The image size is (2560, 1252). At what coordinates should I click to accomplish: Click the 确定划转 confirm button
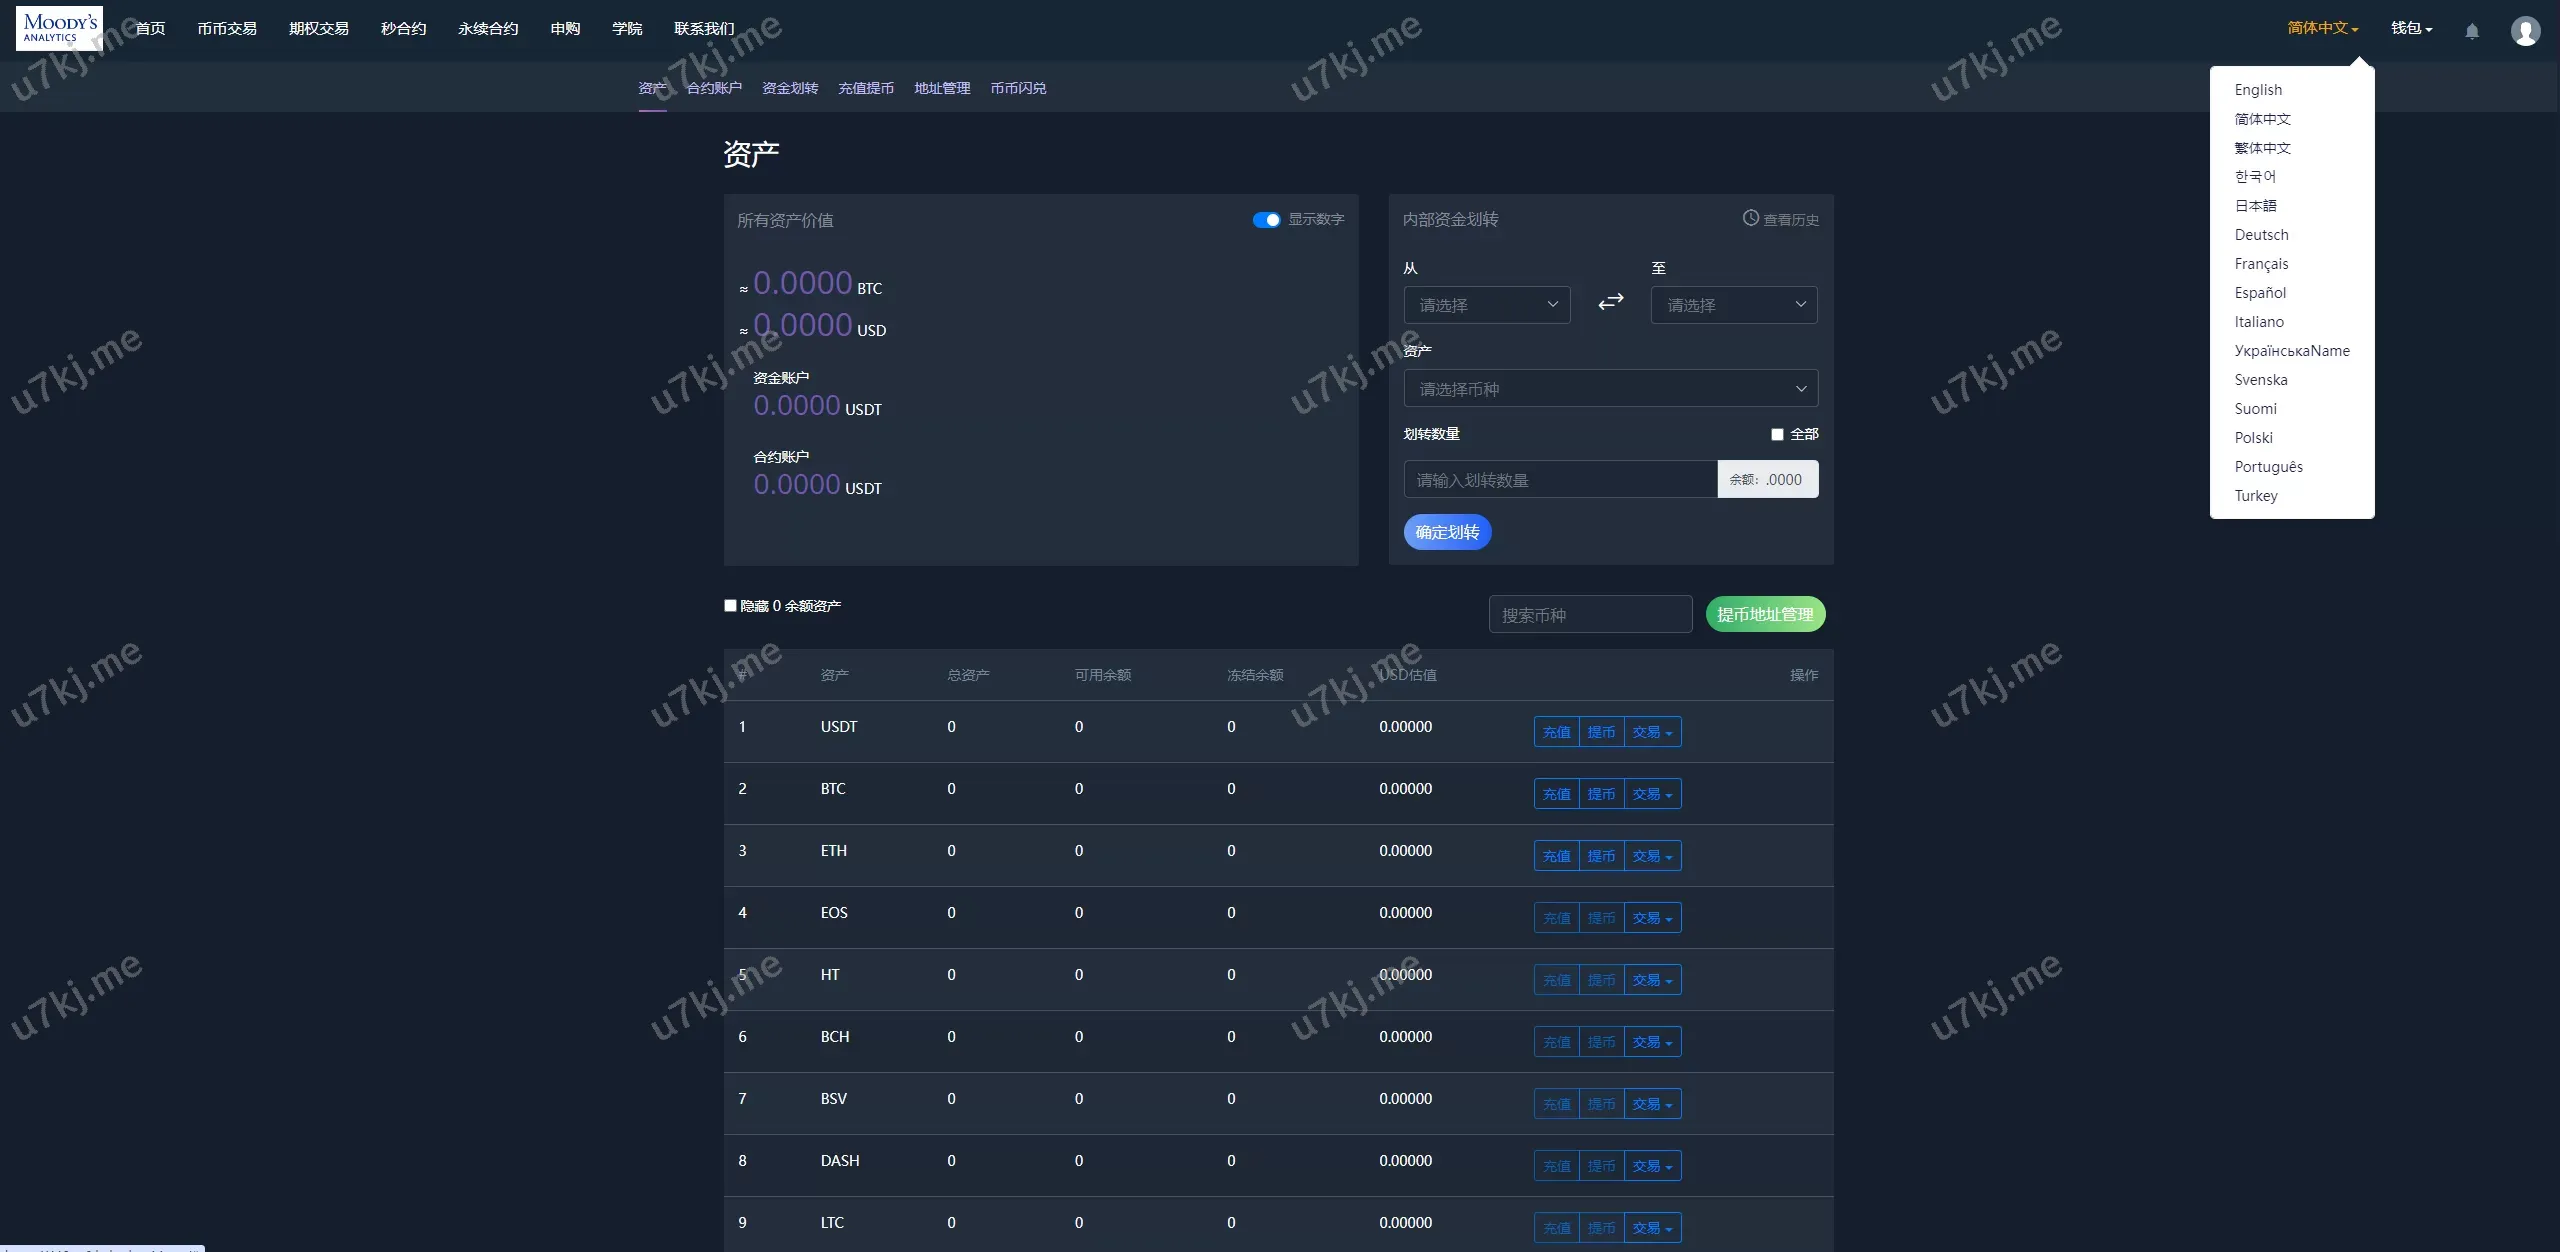(x=1447, y=532)
